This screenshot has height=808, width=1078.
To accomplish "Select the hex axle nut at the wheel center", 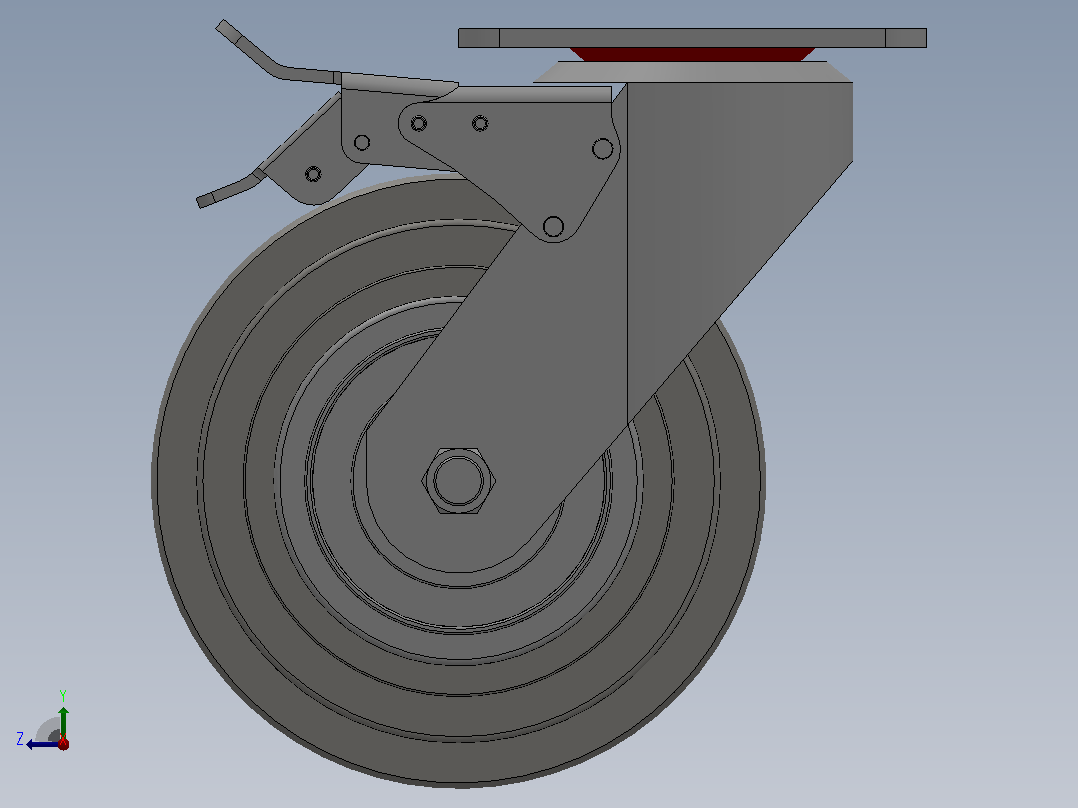I will point(459,481).
